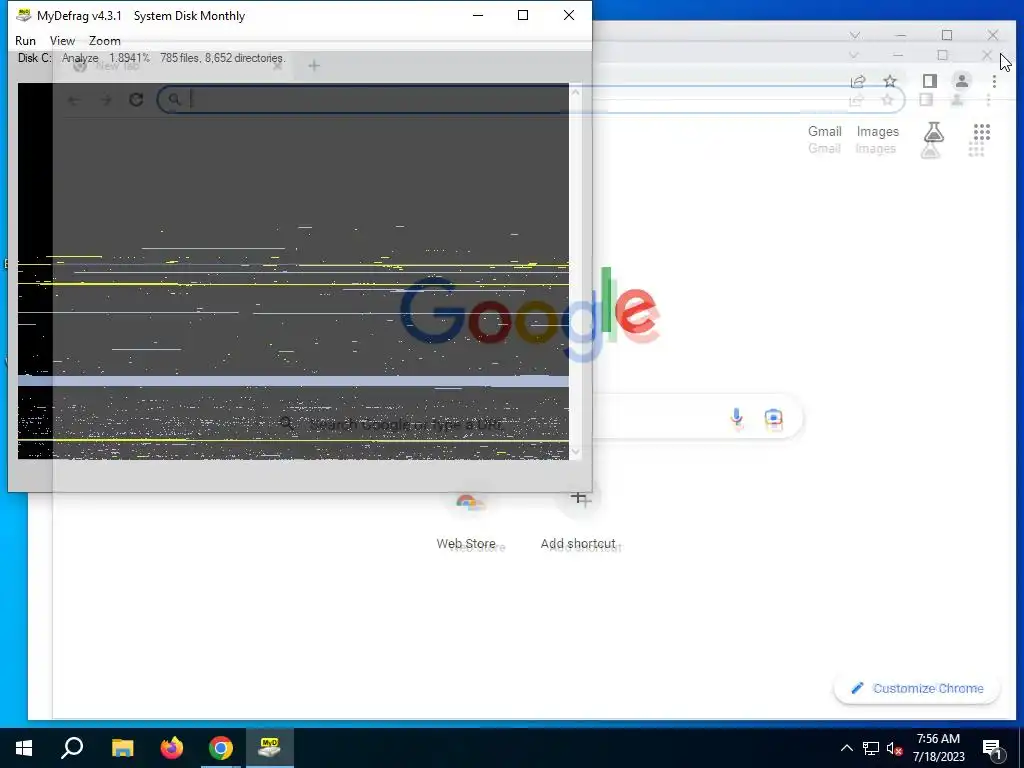Screen dimensions: 1024x768
Task: Show hidden system tray icons
Action: [846, 748]
